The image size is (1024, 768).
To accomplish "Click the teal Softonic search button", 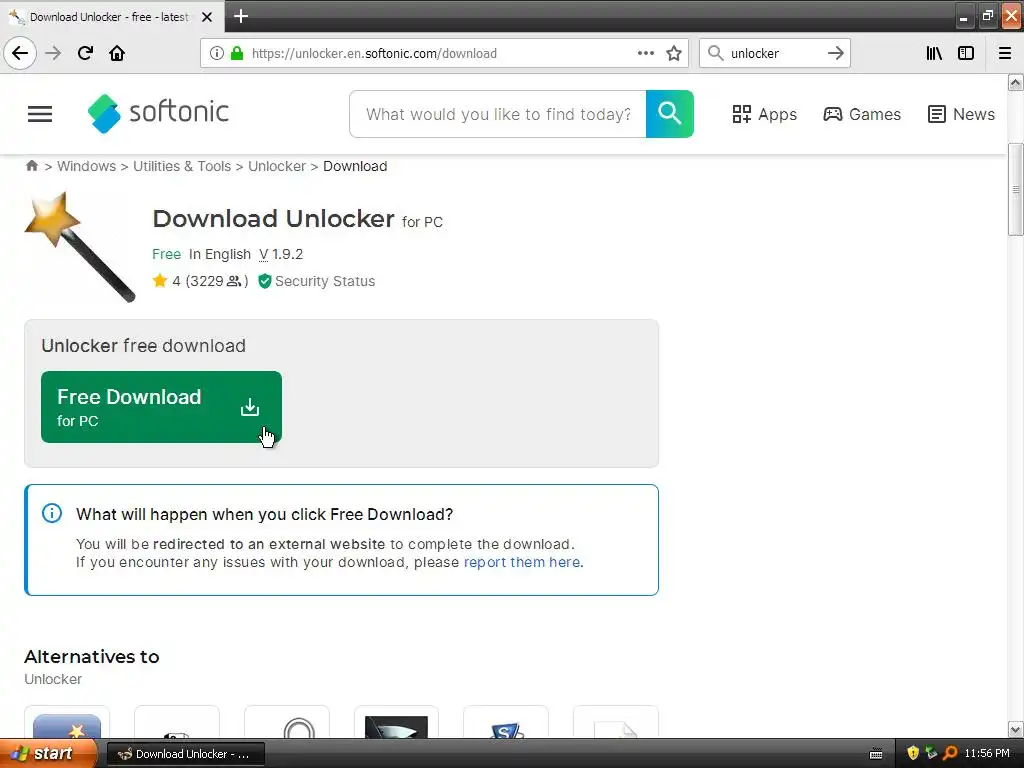I will (669, 114).
